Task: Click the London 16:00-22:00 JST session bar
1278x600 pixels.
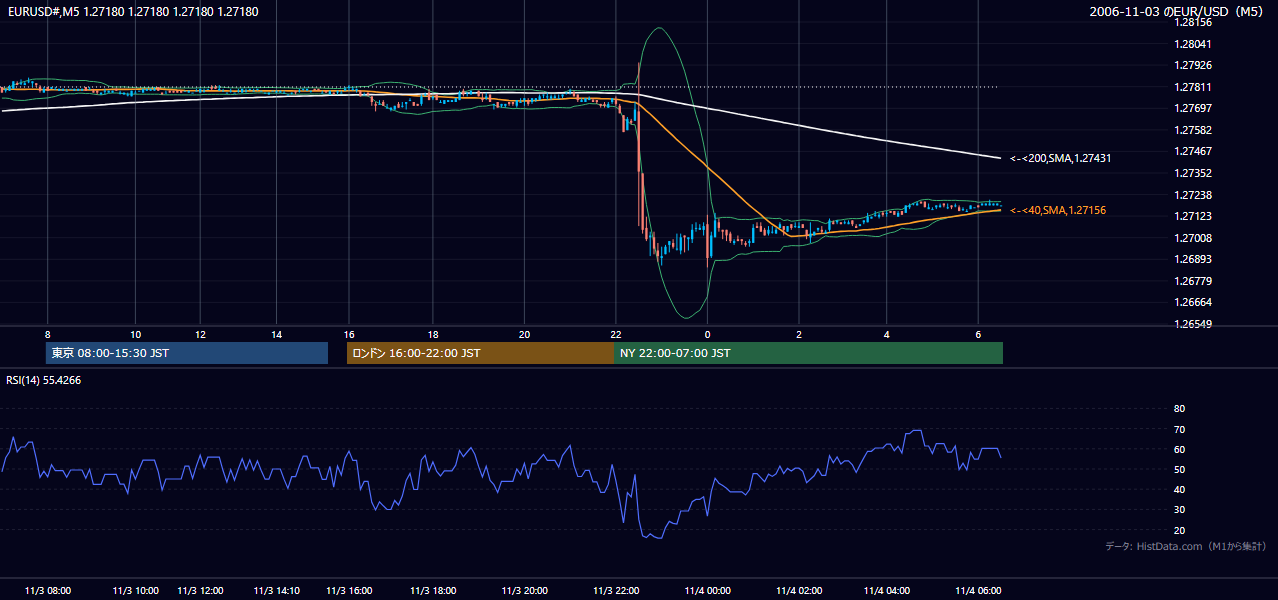Action: [480, 353]
